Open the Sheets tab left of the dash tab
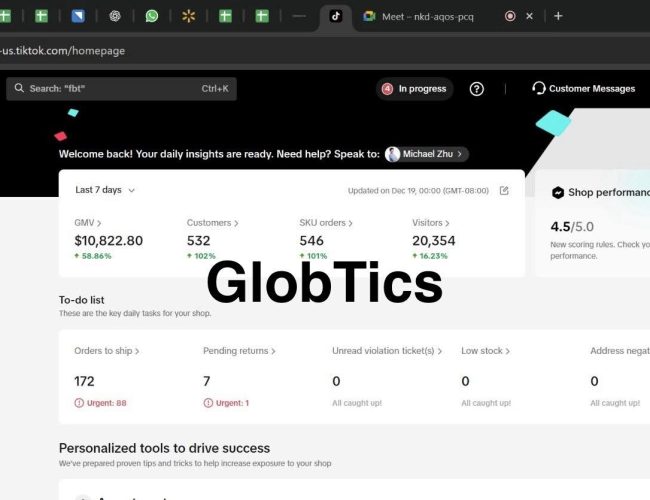This screenshot has width=650, height=500. pos(262,16)
